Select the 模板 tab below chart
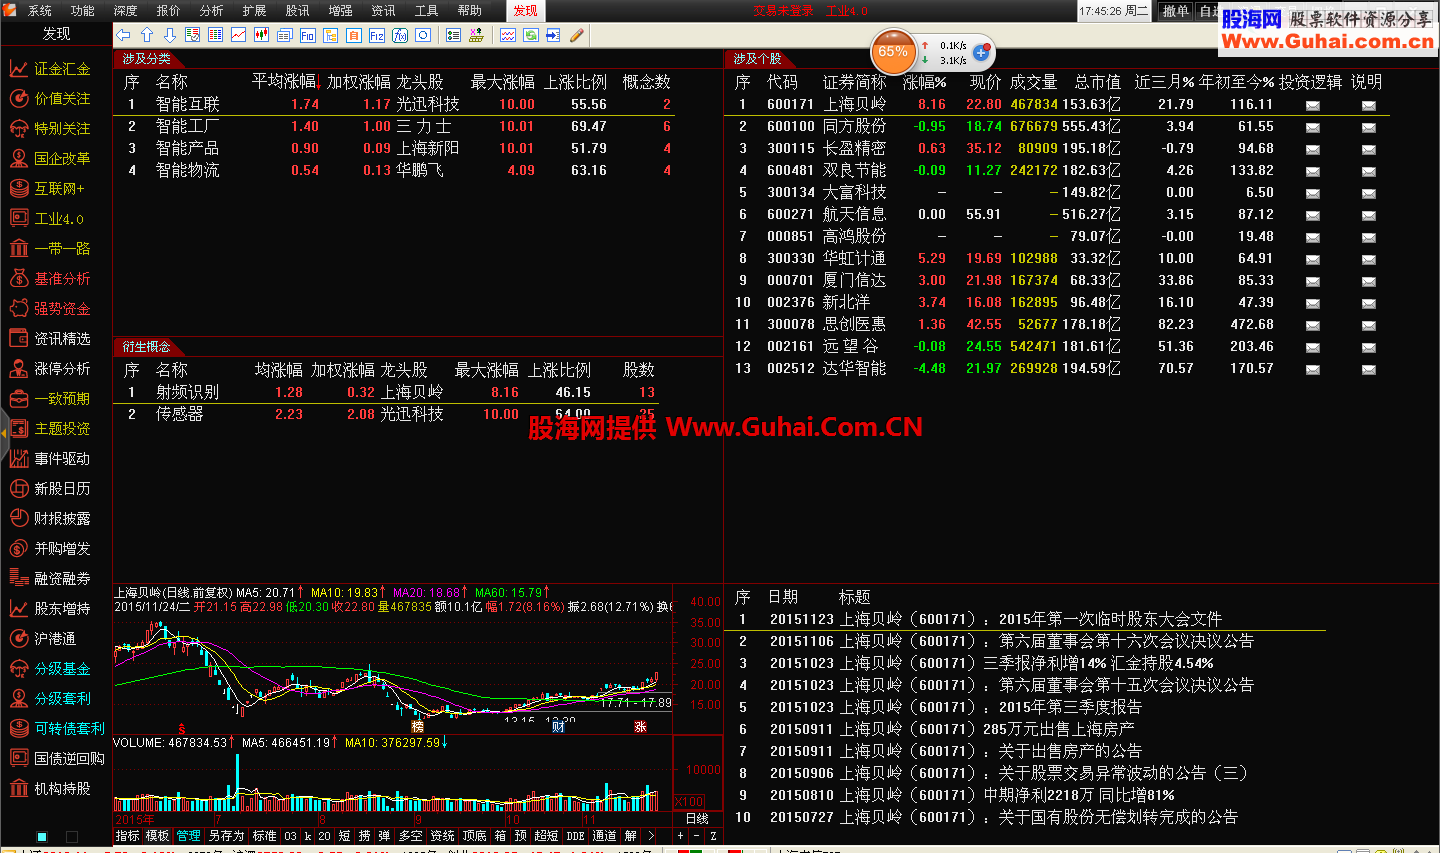 point(157,836)
